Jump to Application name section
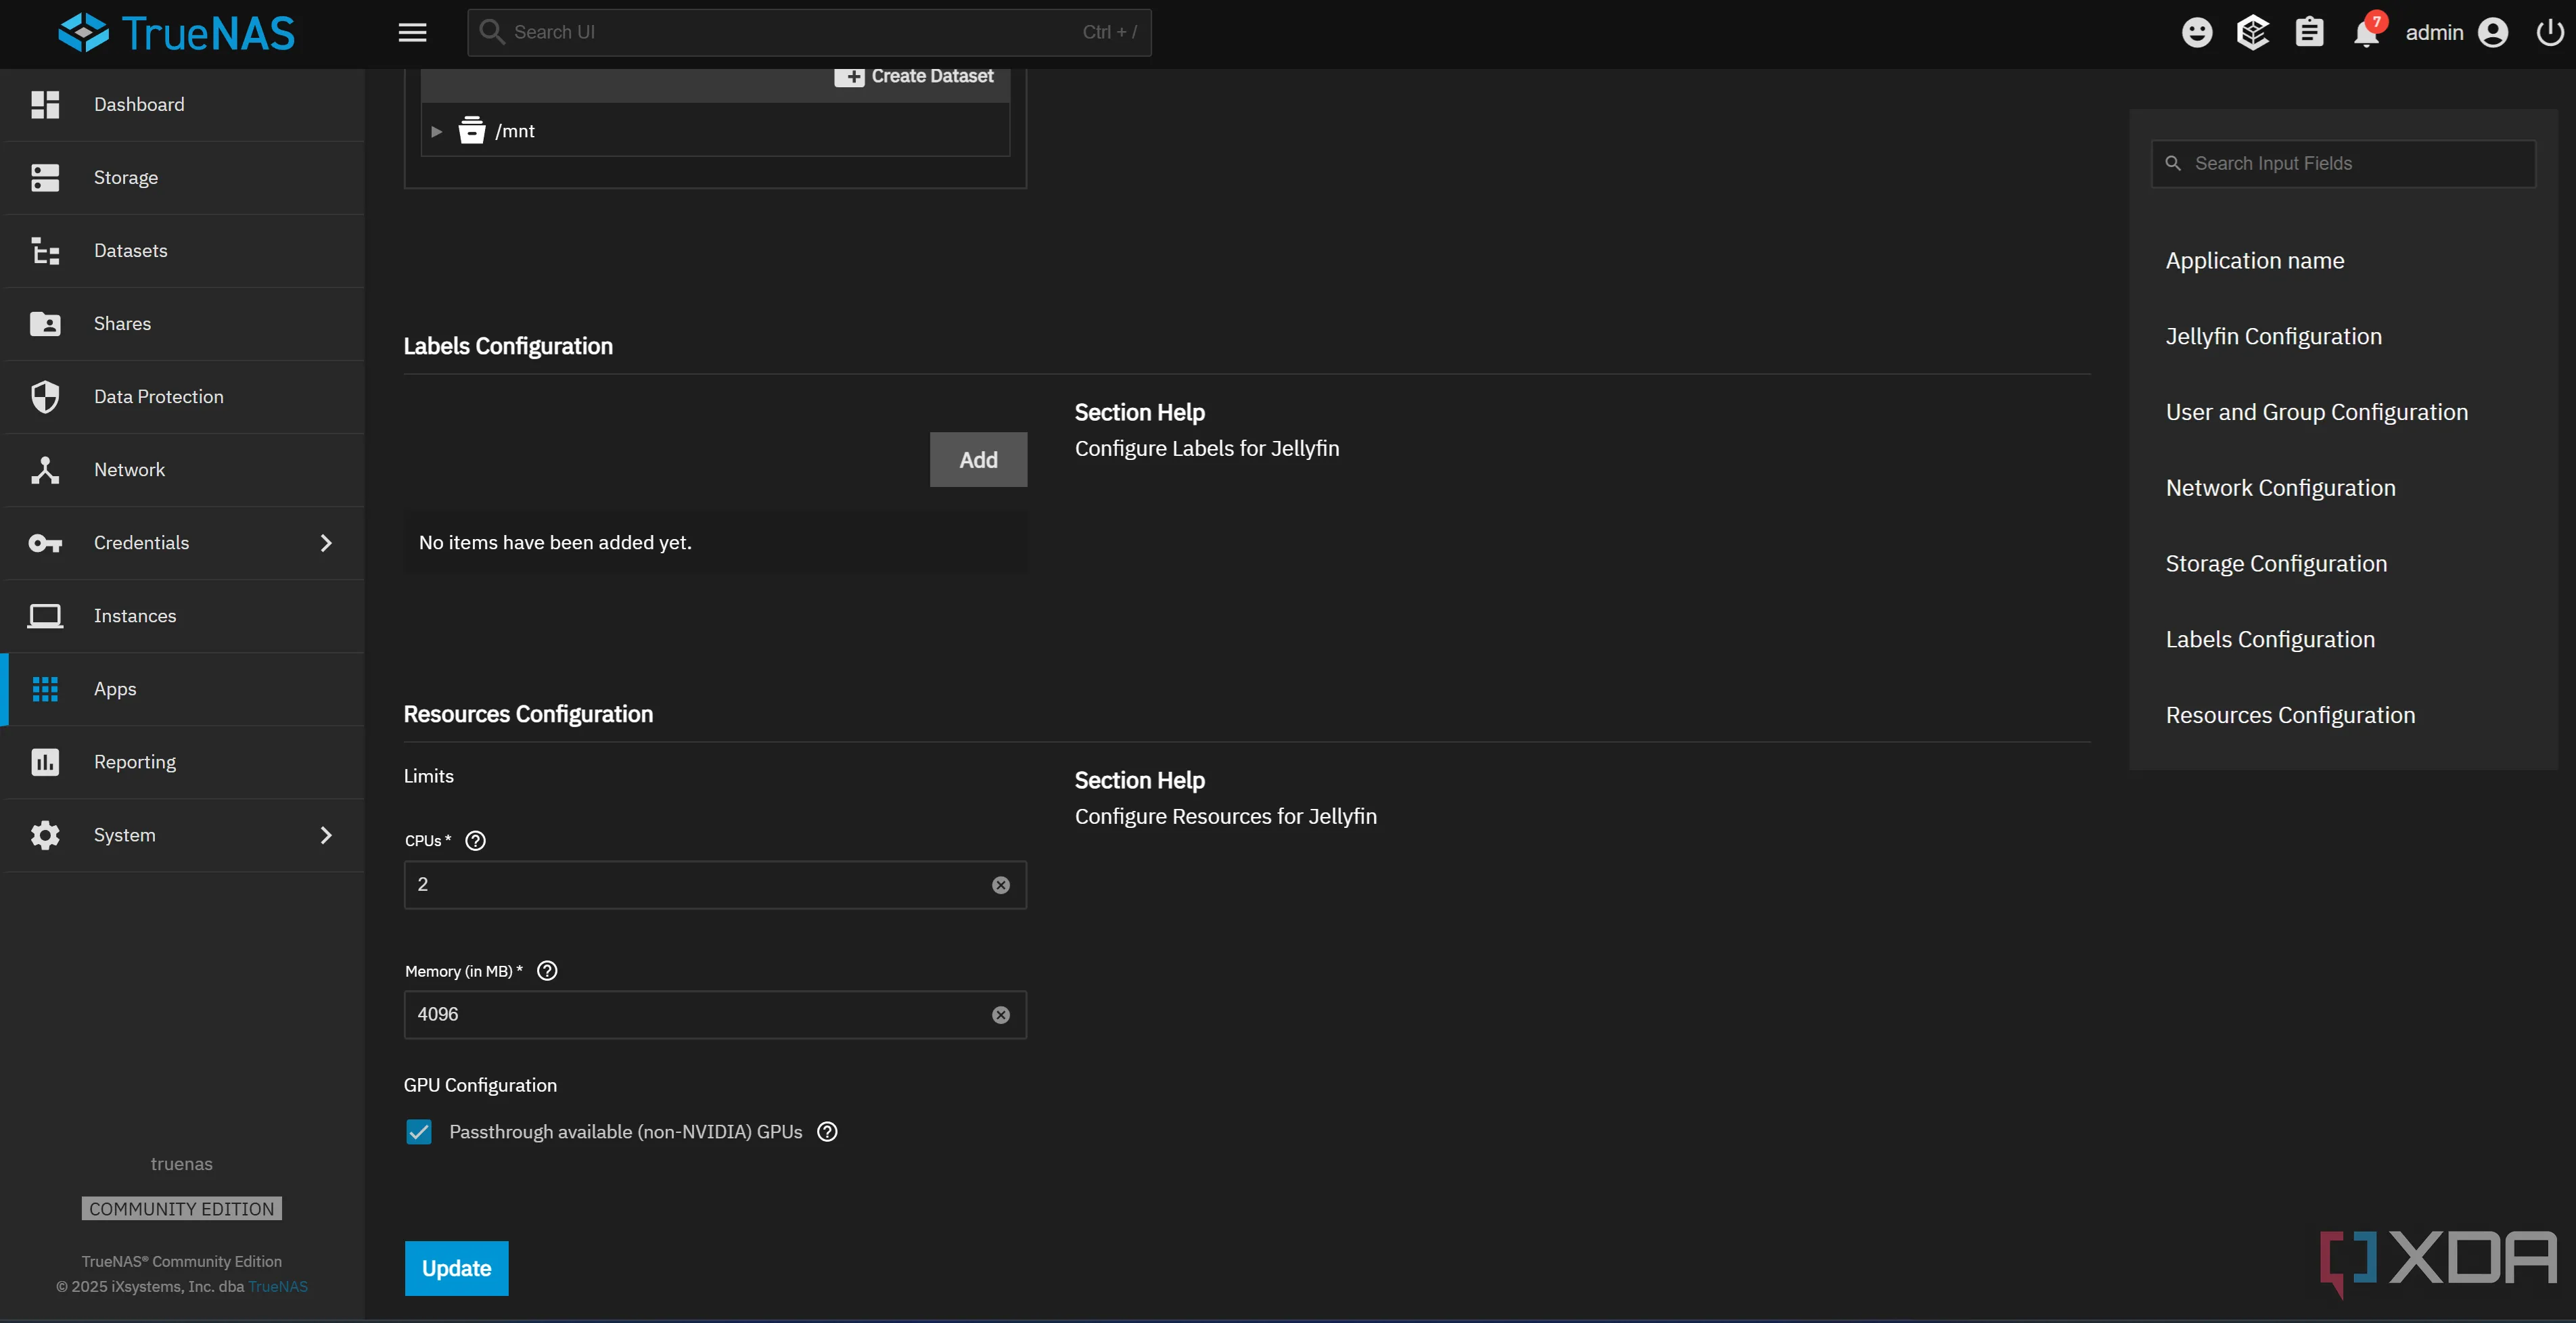 pyautogui.click(x=2254, y=261)
